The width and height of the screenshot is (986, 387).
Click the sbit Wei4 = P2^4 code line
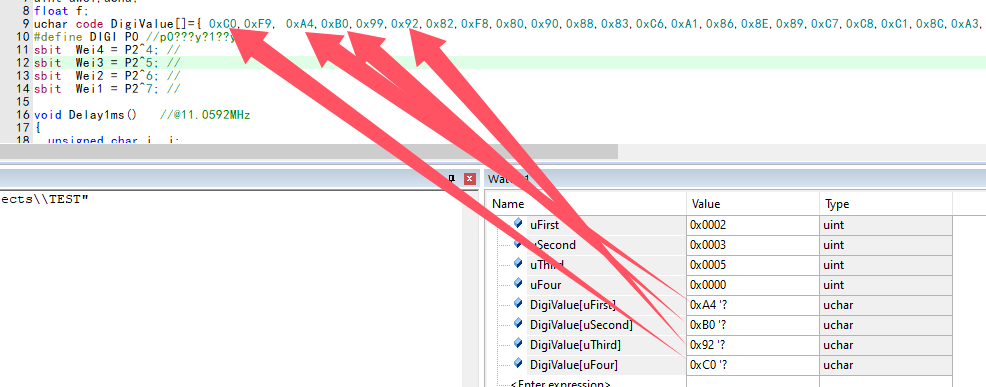108,50
